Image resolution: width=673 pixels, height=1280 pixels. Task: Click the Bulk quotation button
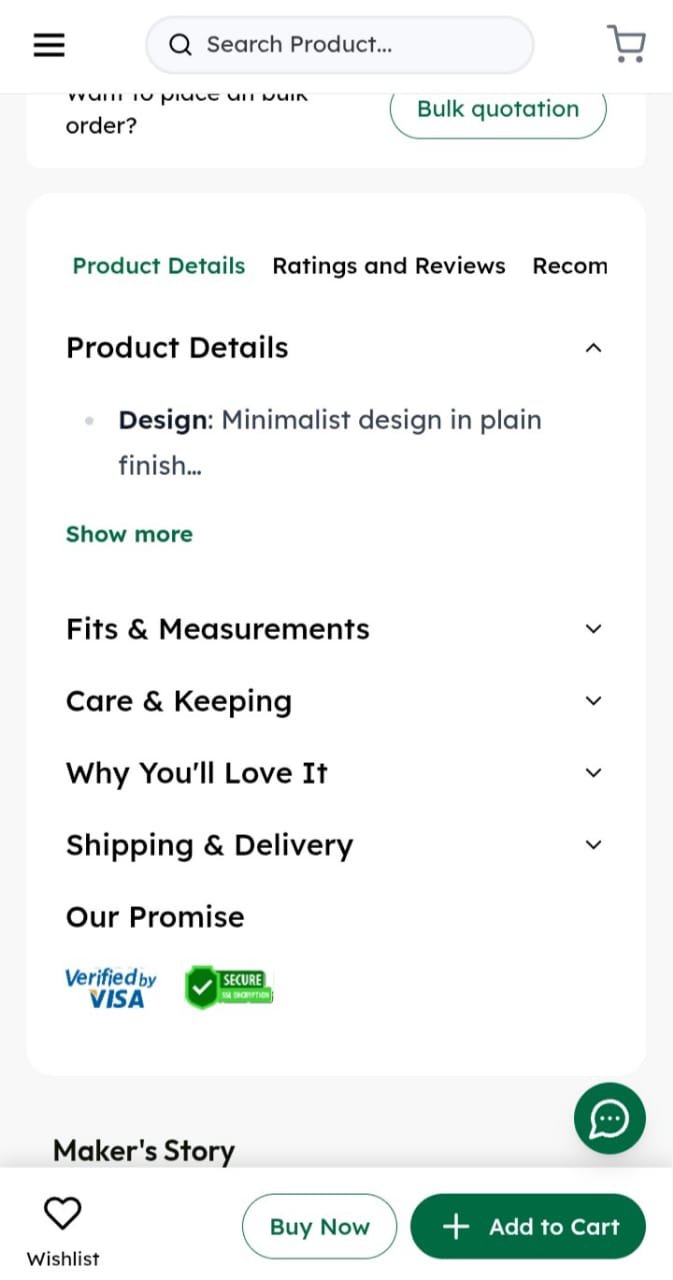(x=497, y=110)
